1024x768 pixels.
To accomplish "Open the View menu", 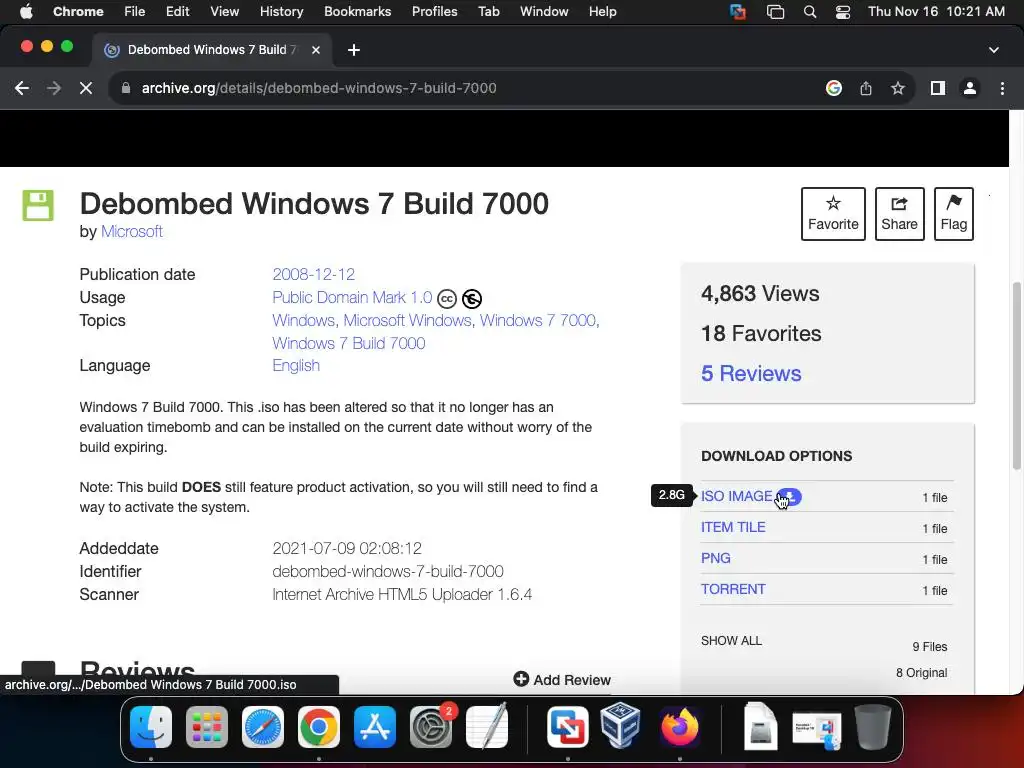I will [225, 11].
